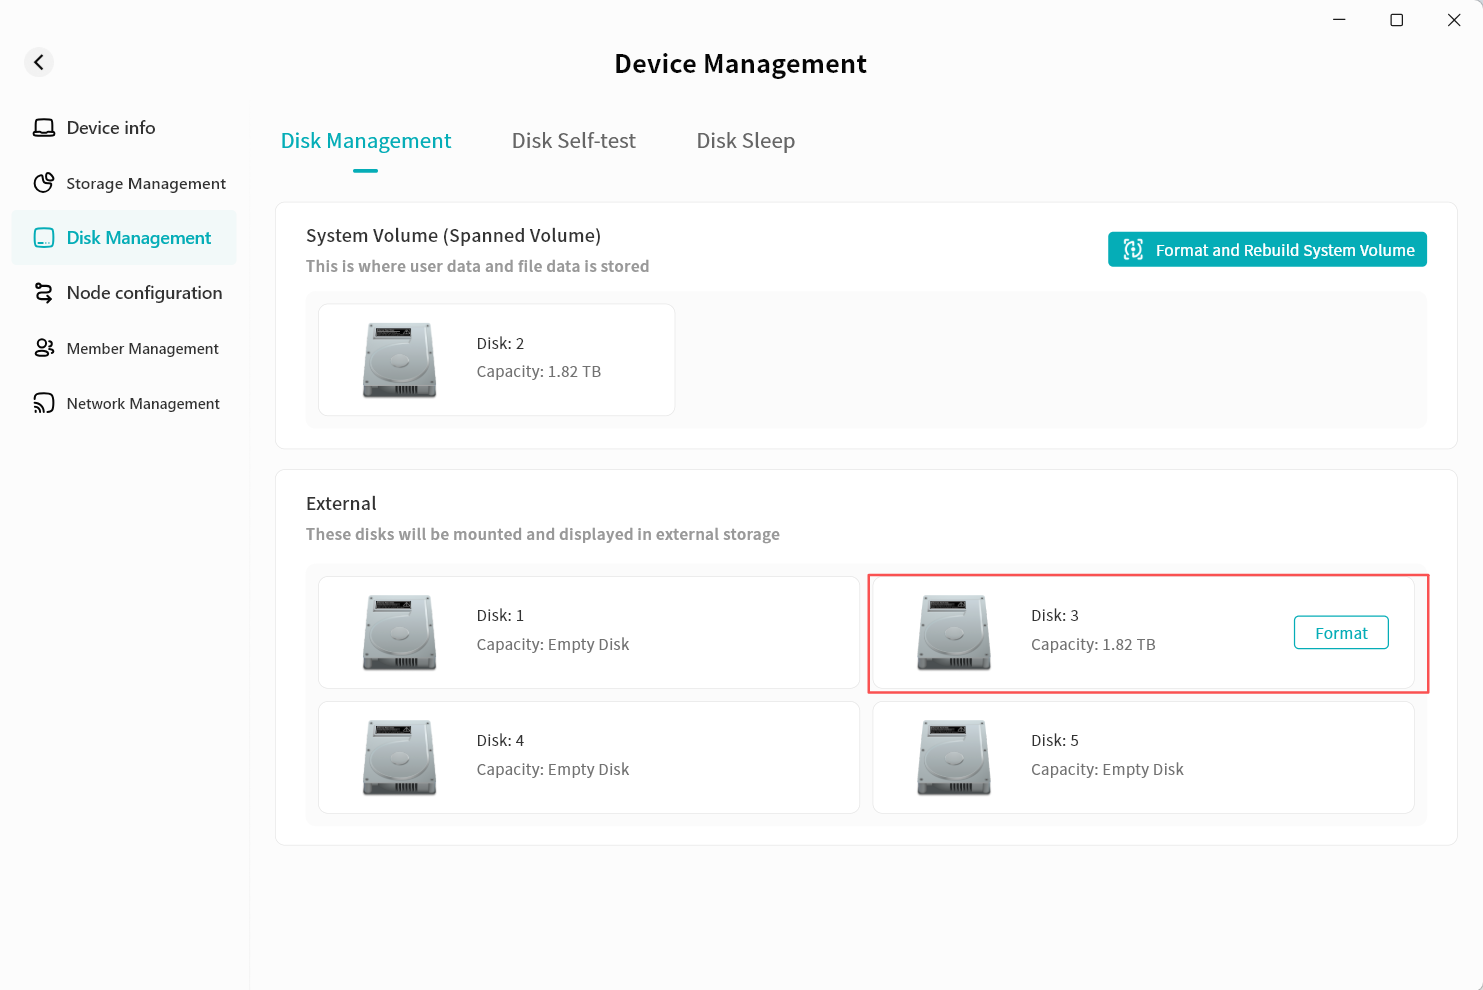The width and height of the screenshot is (1483, 990).
Task: Select the Disk 4 empty disk card
Action: click(588, 757)
